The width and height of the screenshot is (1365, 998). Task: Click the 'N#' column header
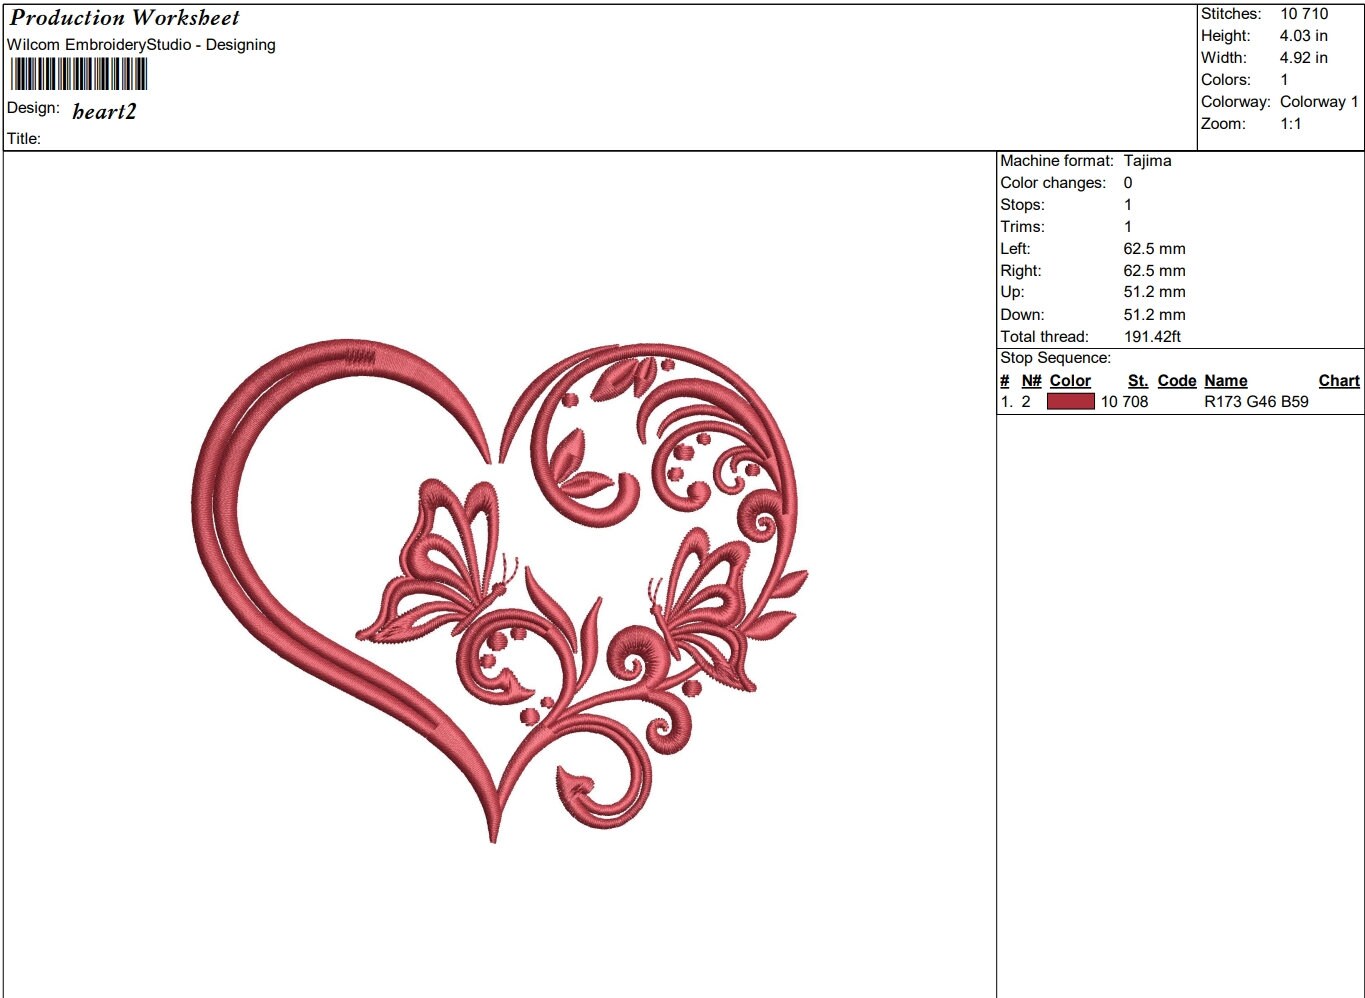[1031, 381]
